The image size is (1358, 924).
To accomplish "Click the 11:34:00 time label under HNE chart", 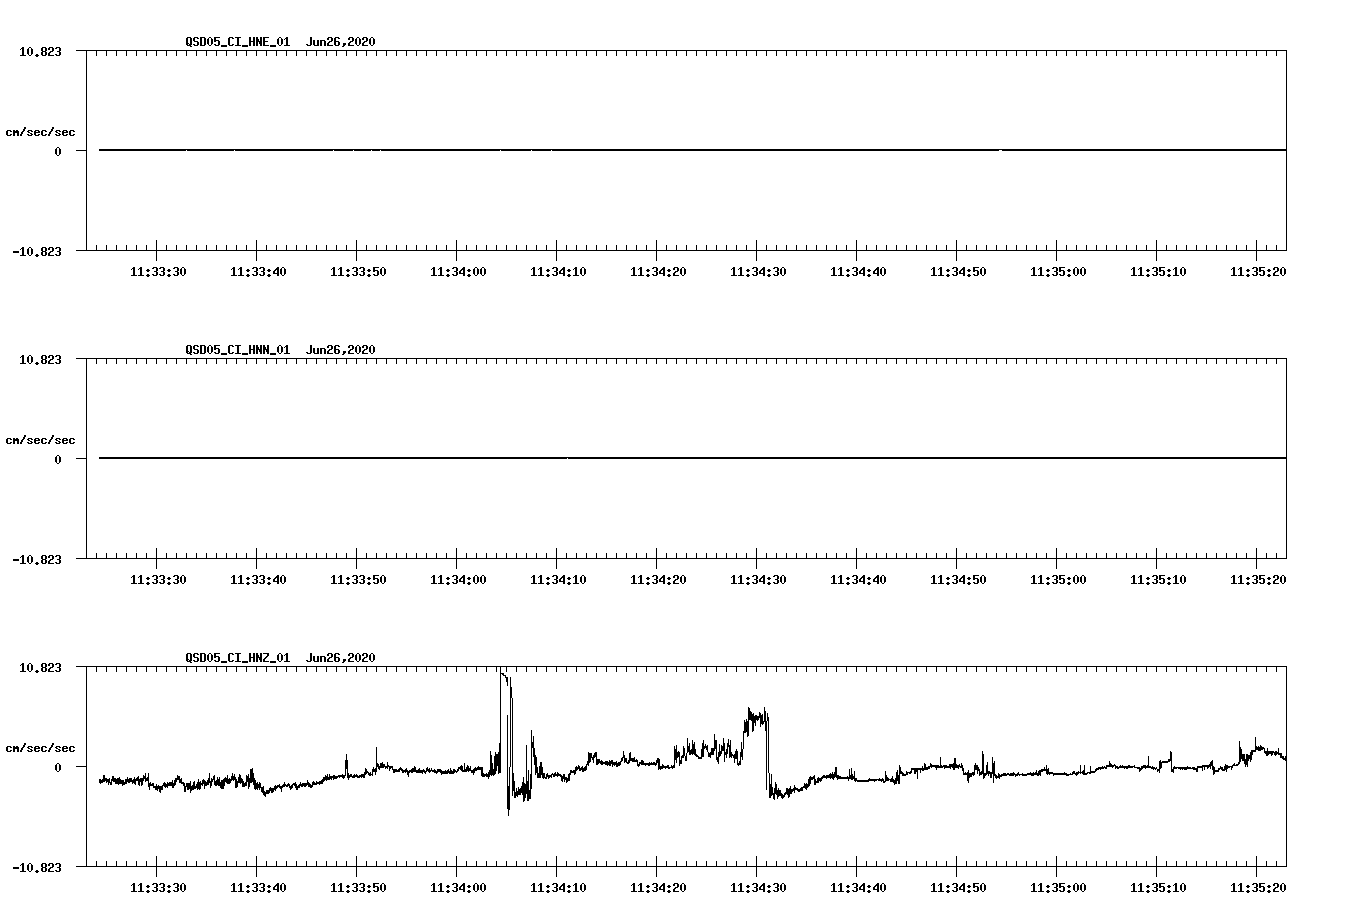I will click(458, 272).
